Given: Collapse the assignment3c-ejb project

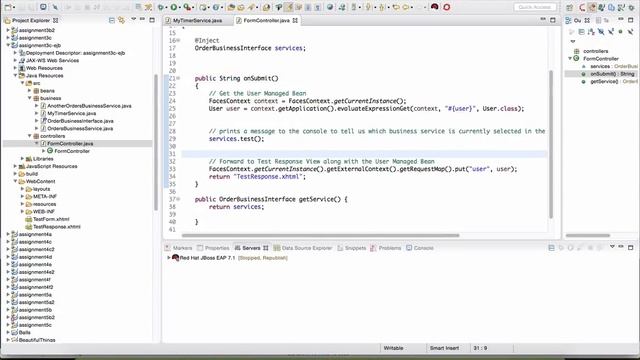Looking at the screenshot, I should click(x=8, y=45).
